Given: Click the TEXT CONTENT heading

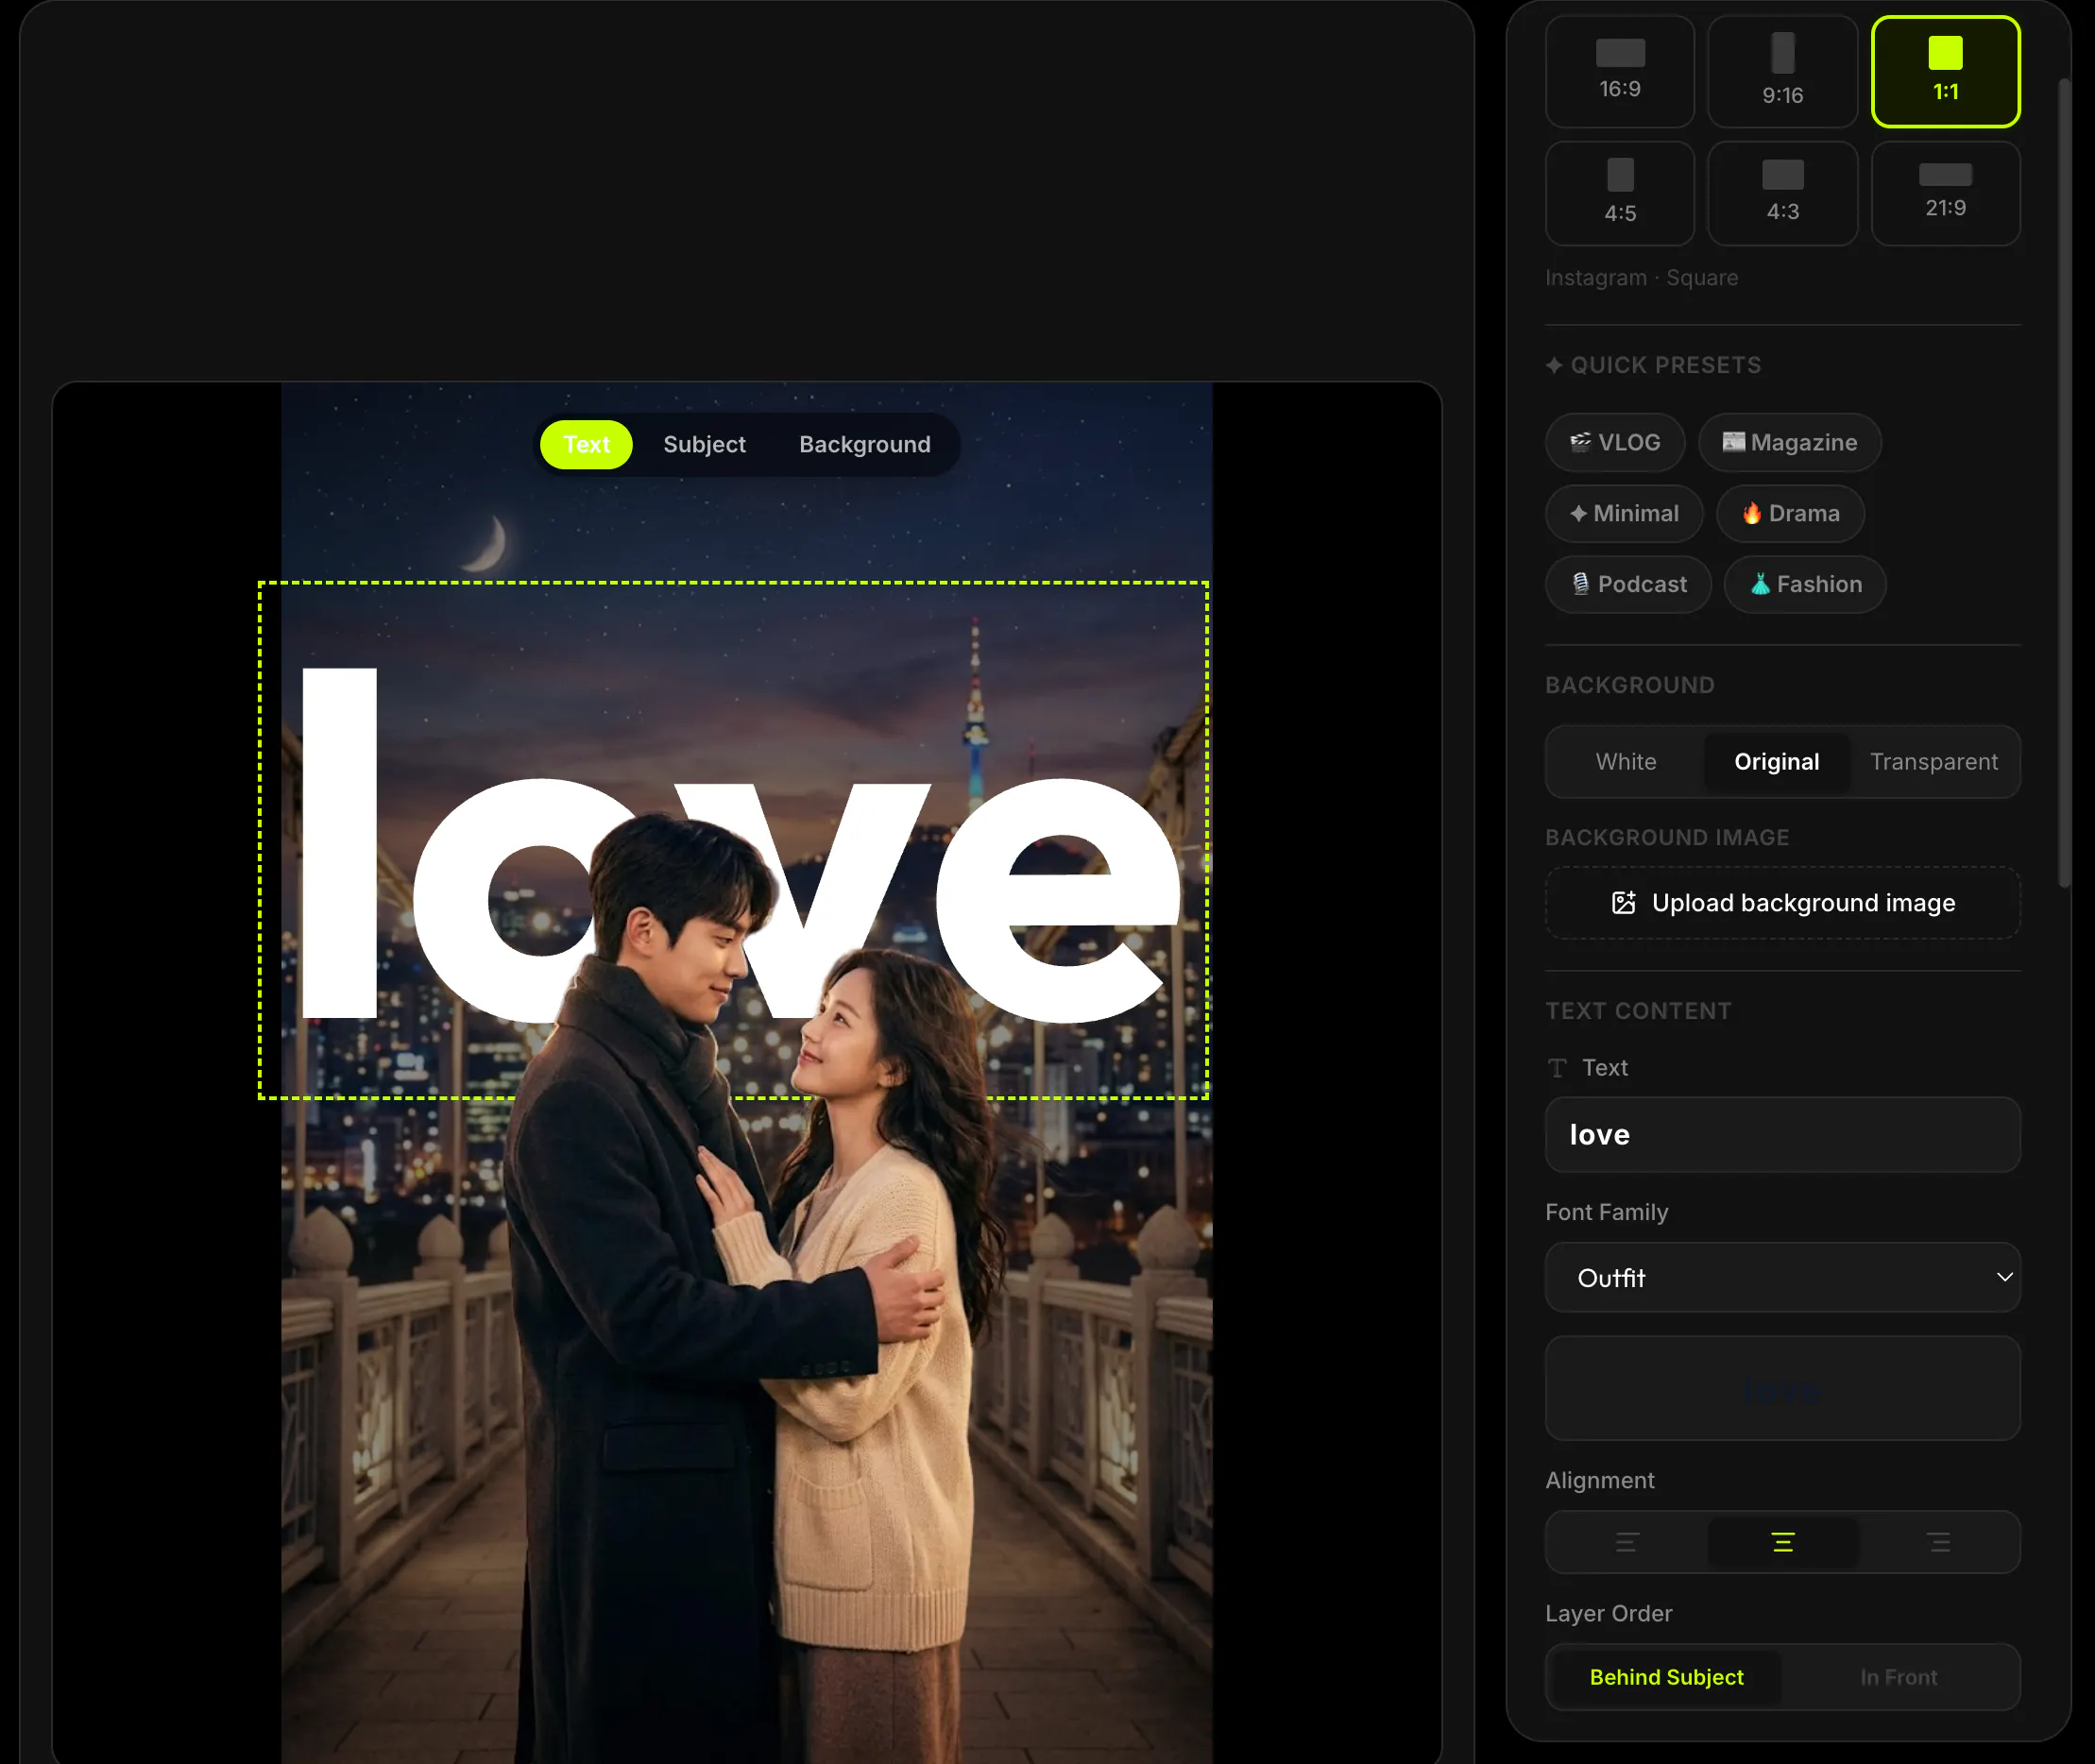Looking at the screenshot, I should [x=1638, y=1011].
